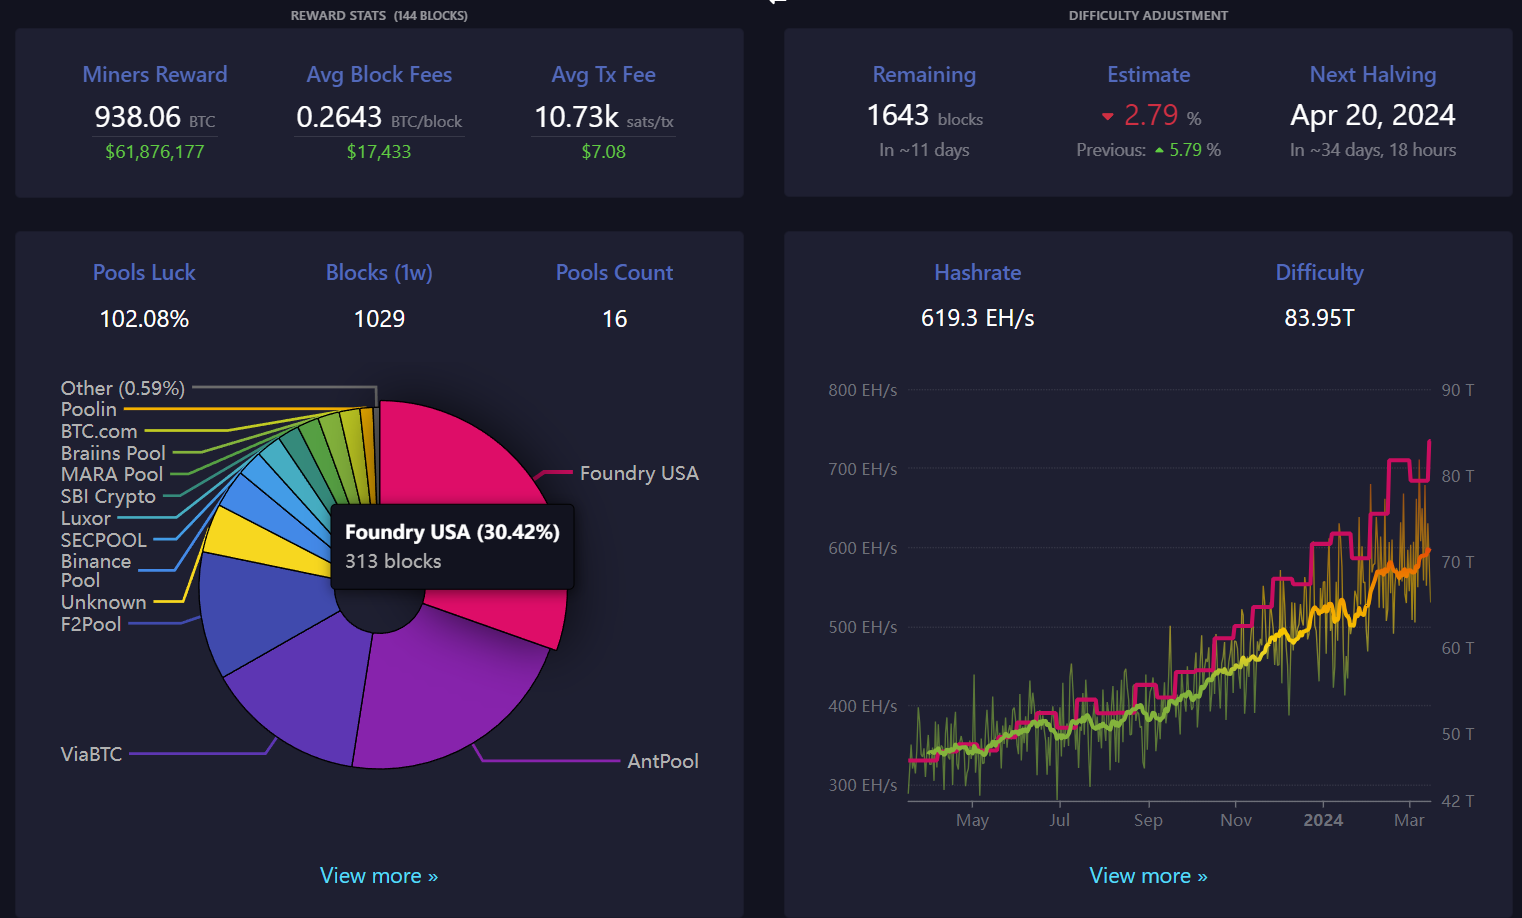Select the MARA Pool label
This screenshot has width=1522, height=918.
(111, 474)
